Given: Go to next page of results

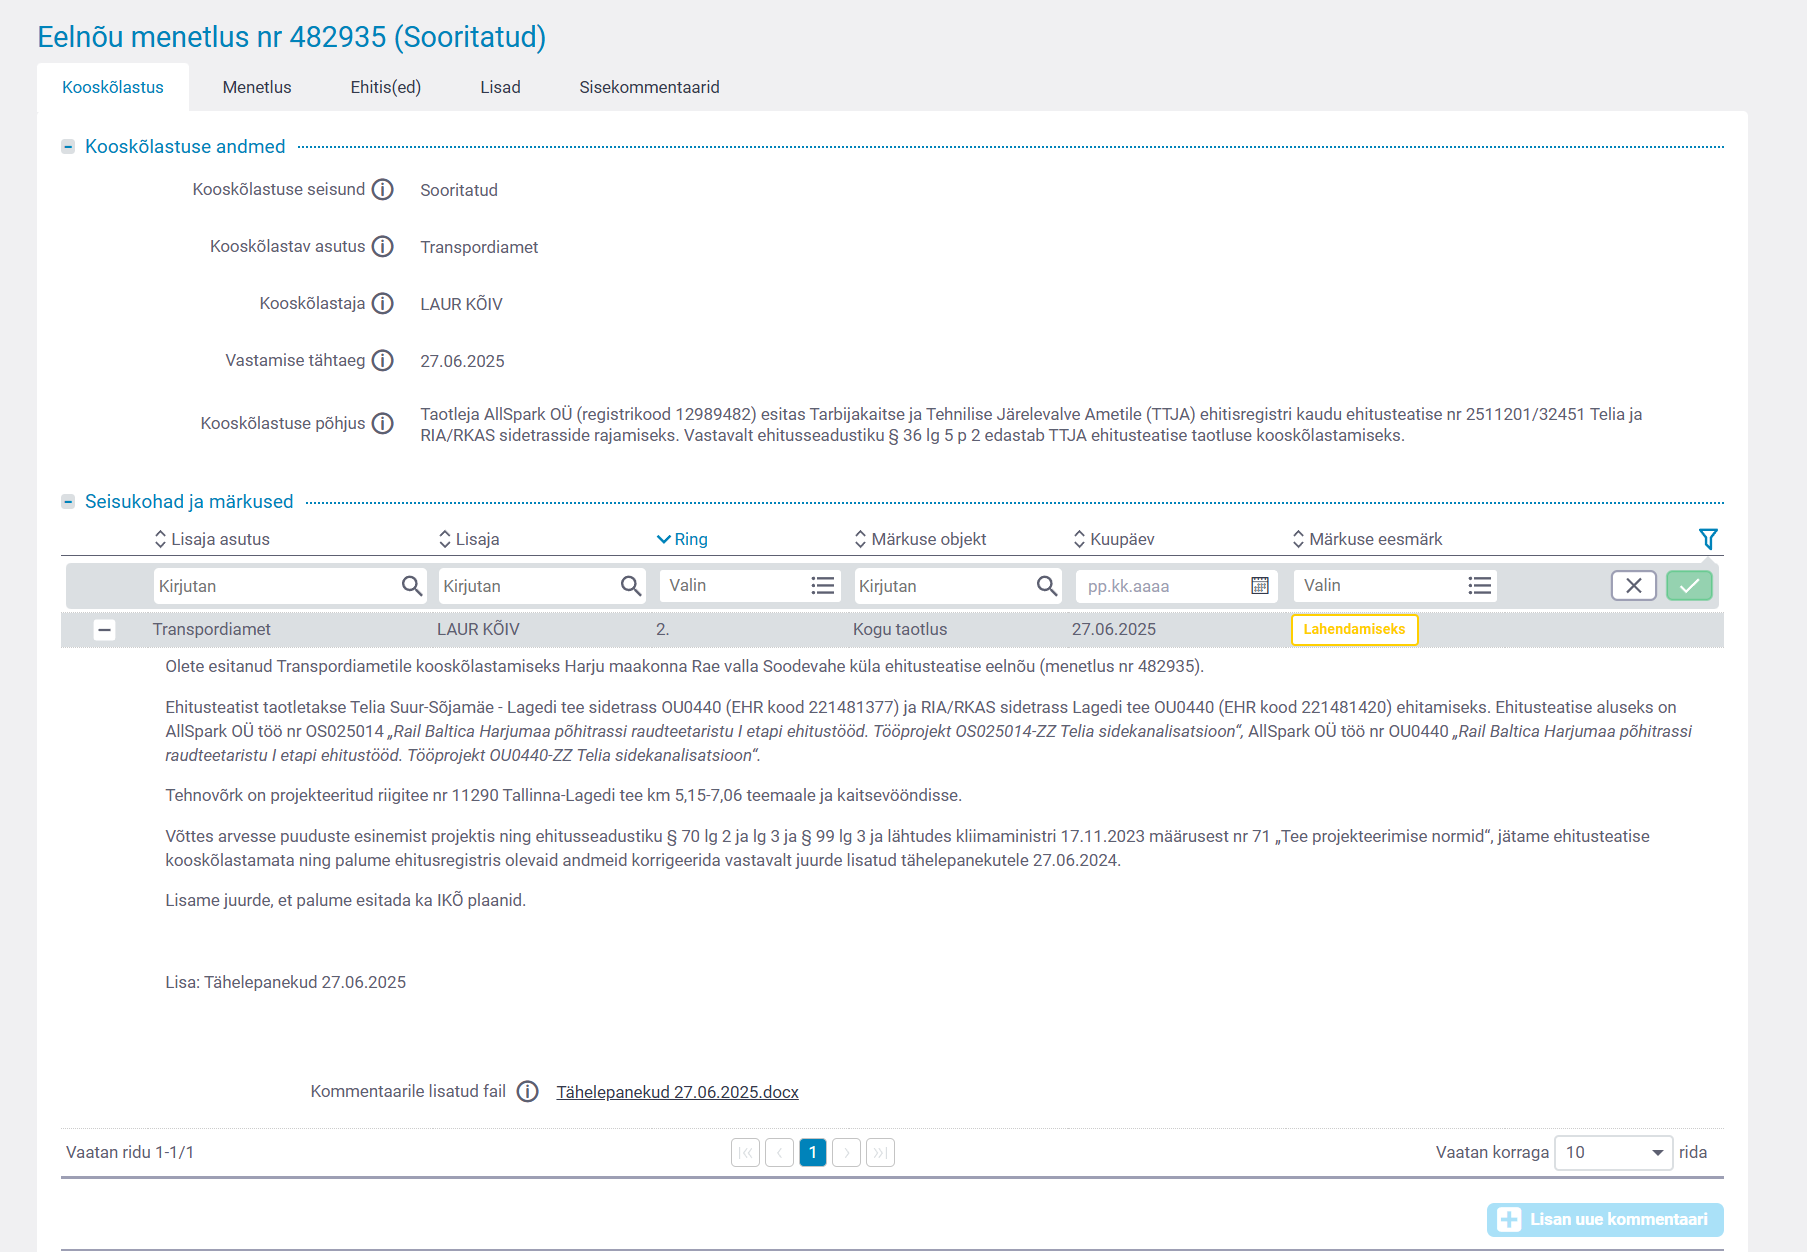Looking at the screenshot, I should click(846, 1153).
